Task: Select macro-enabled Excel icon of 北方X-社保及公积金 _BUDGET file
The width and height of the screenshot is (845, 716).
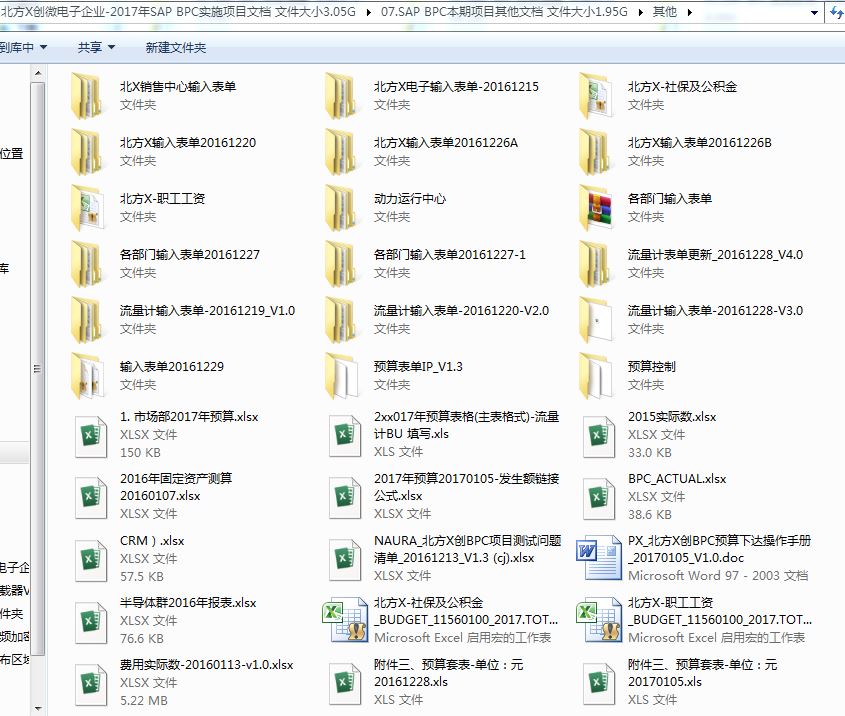Action: pos(345,619)
